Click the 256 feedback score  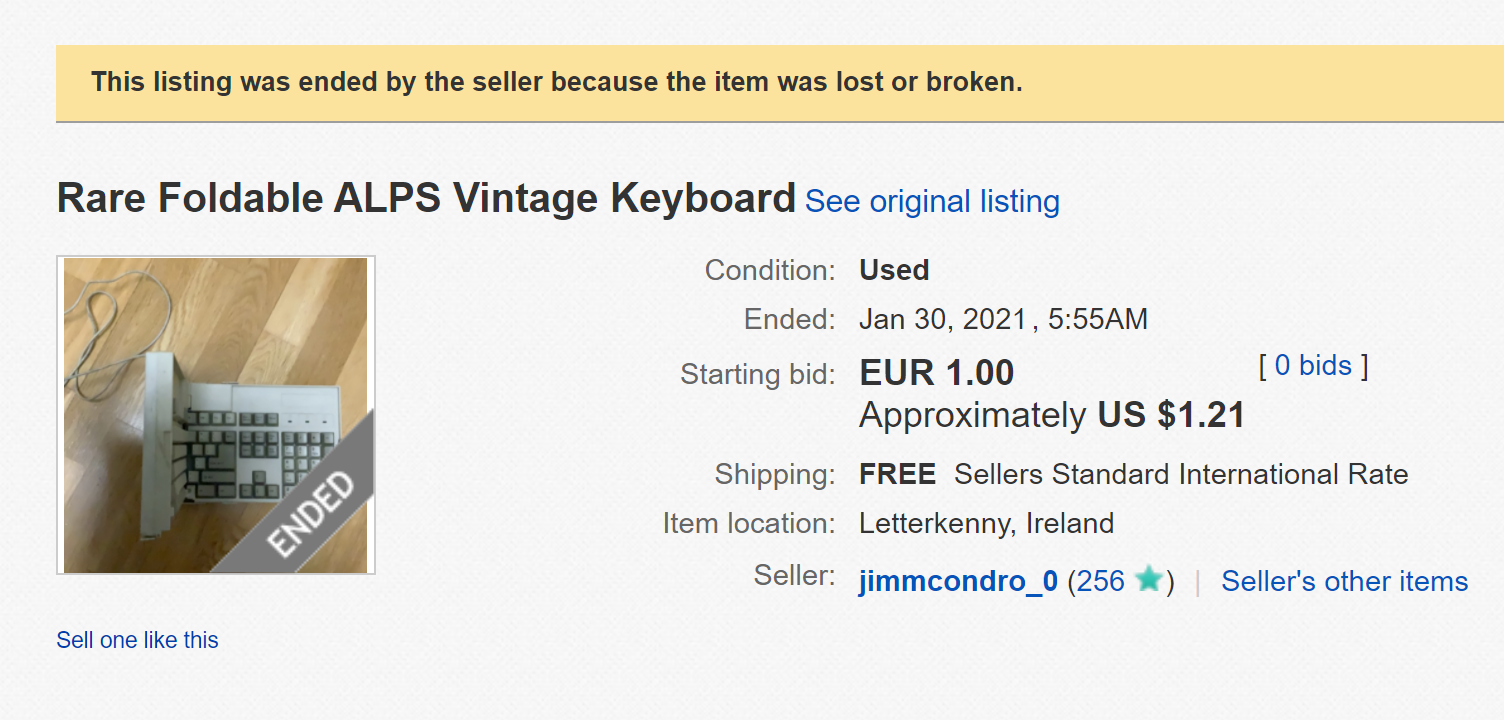click(1101, 581)
